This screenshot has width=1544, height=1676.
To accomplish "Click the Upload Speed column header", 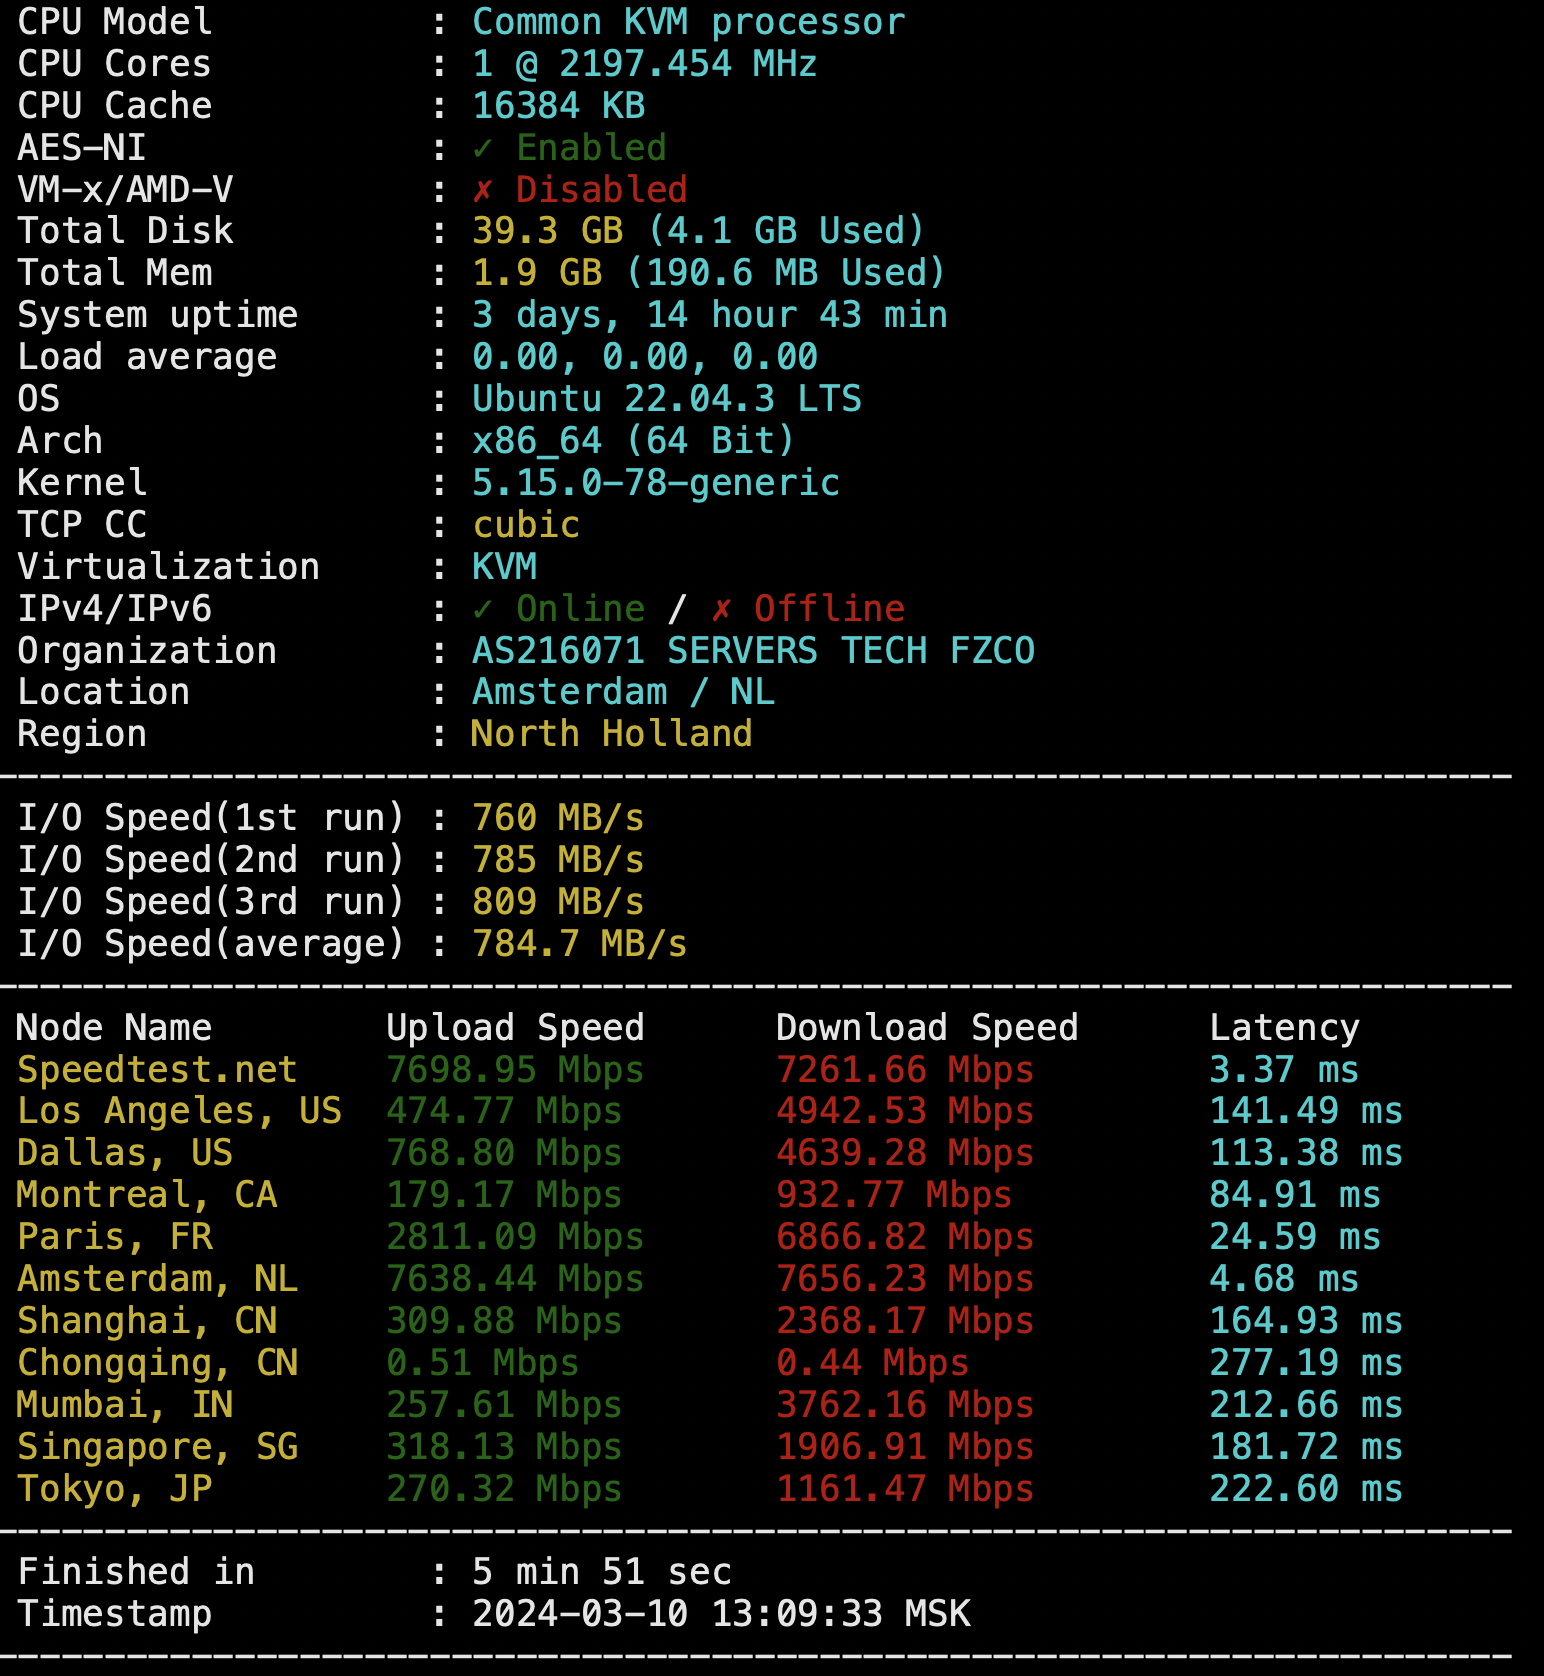I will click(x=515, y=1028).
